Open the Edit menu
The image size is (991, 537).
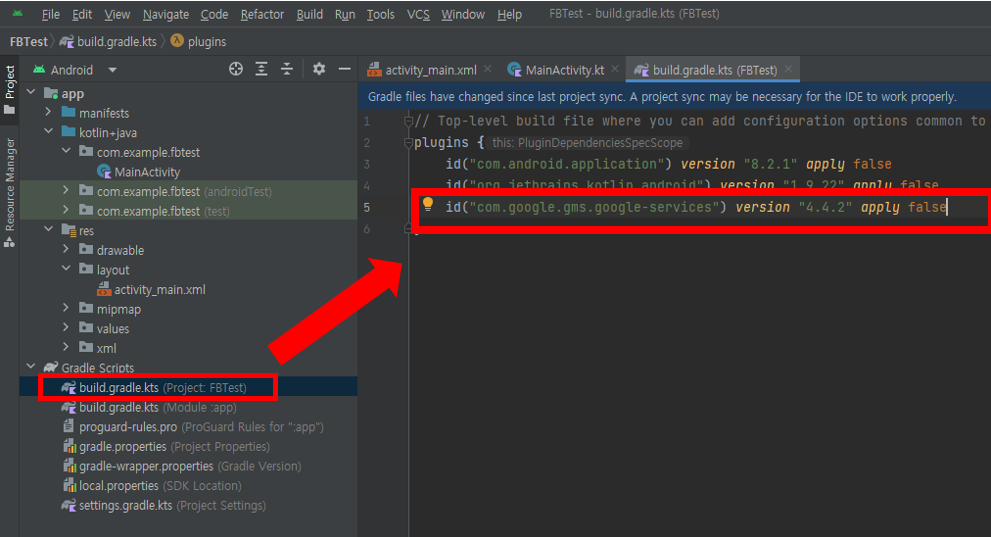pos(82,14)
